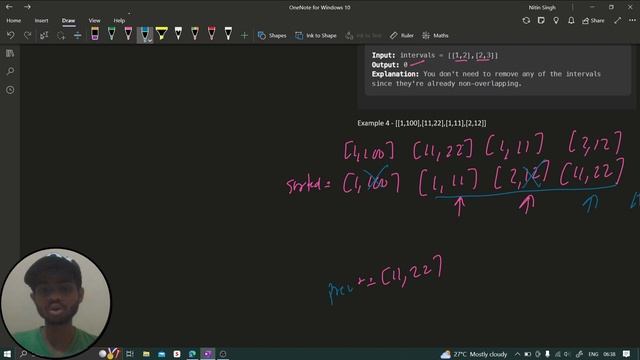The height and width of the screenshot is (360, 640).
Task: Open the blue pen options dropdown
Action: point(150,40)
